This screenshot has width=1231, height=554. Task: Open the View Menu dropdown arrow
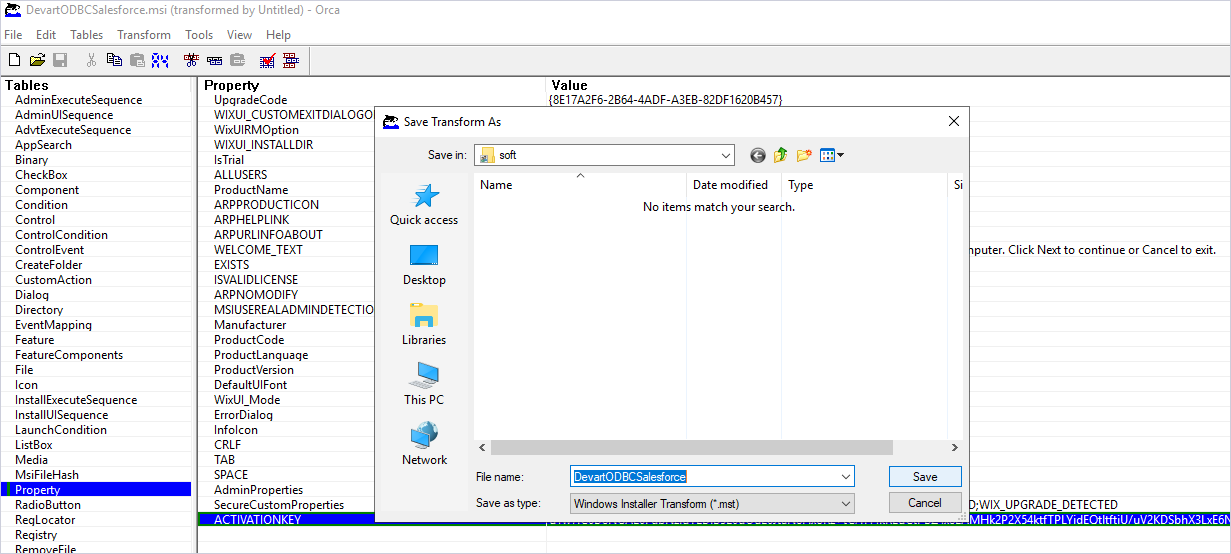tap(840, 155)
